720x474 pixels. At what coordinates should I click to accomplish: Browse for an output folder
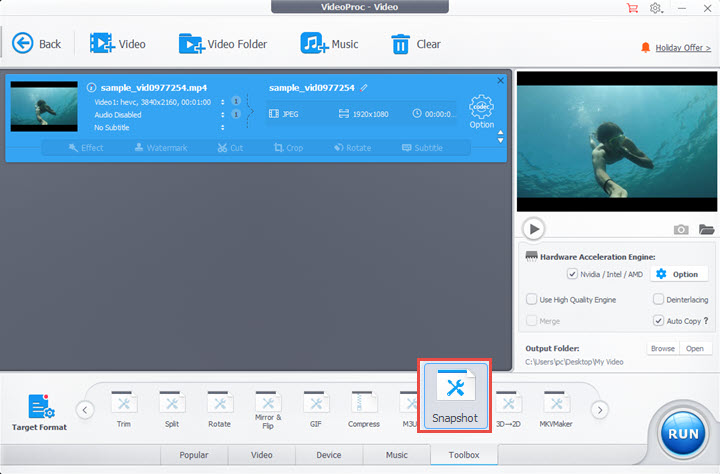[663, 349]
